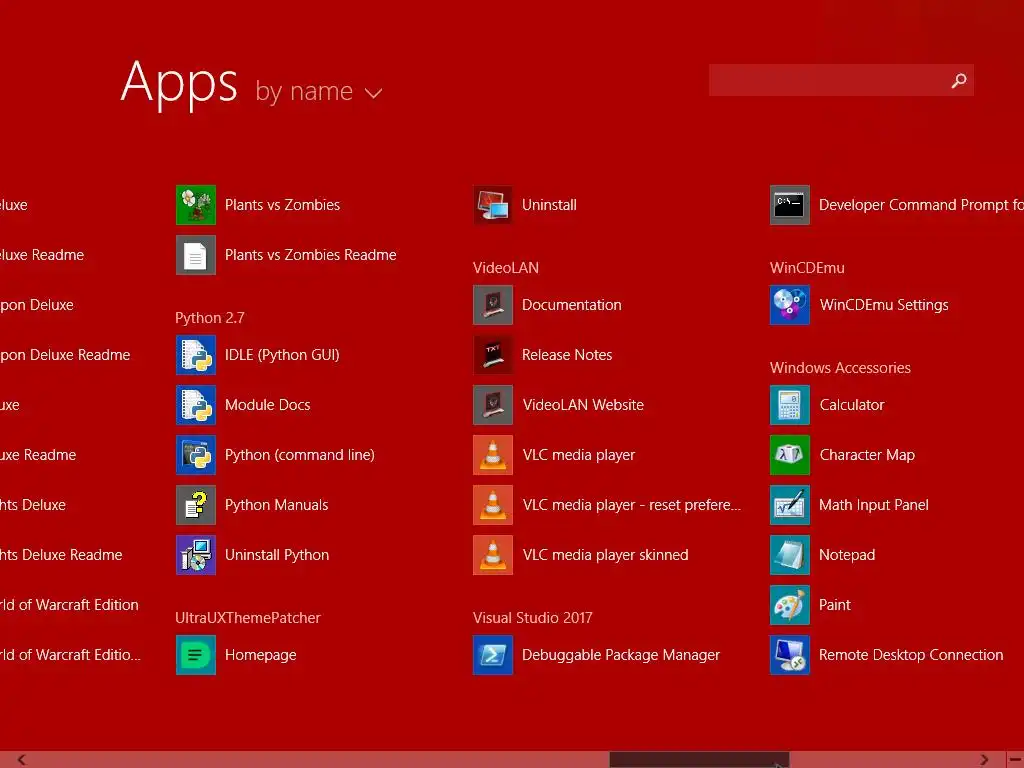Launch the Python (command line) icon
This screenshot has height=768, width=1024.
coord(196,455)
